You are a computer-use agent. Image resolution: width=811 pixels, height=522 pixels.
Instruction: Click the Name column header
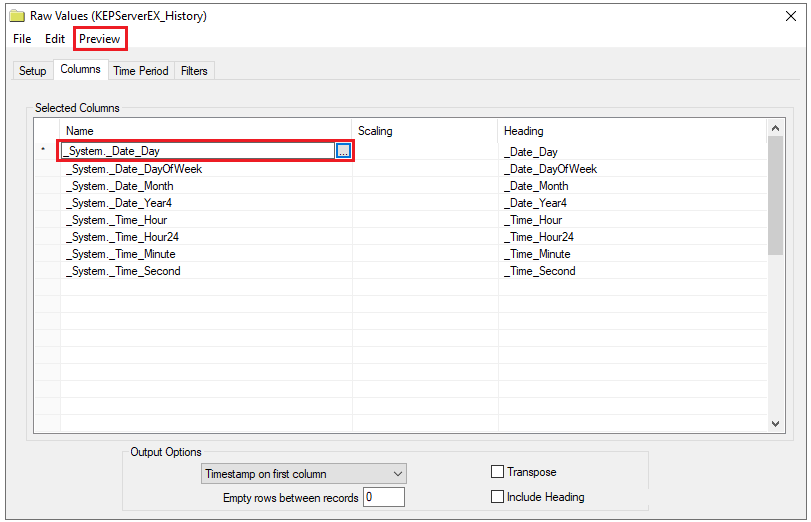point(206,131)
